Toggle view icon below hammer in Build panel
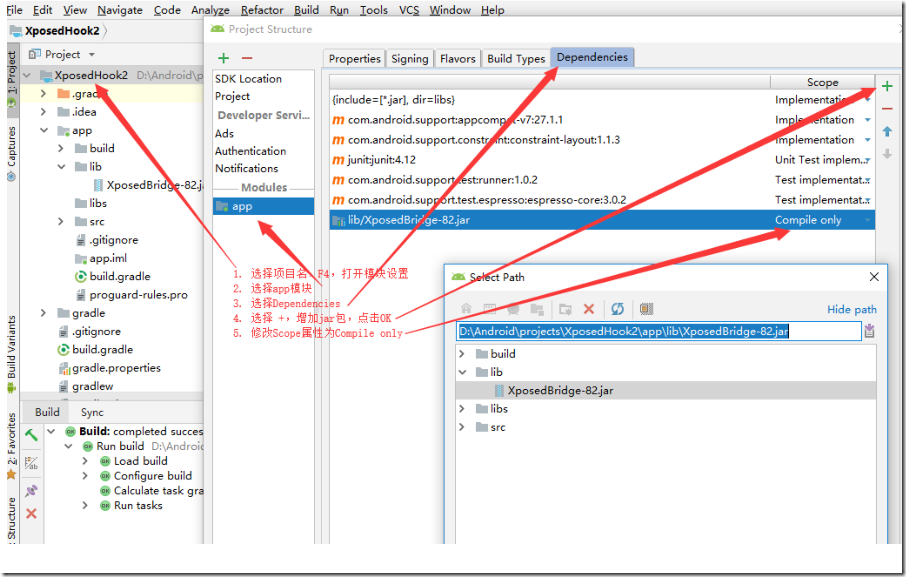 click(32, 463)
